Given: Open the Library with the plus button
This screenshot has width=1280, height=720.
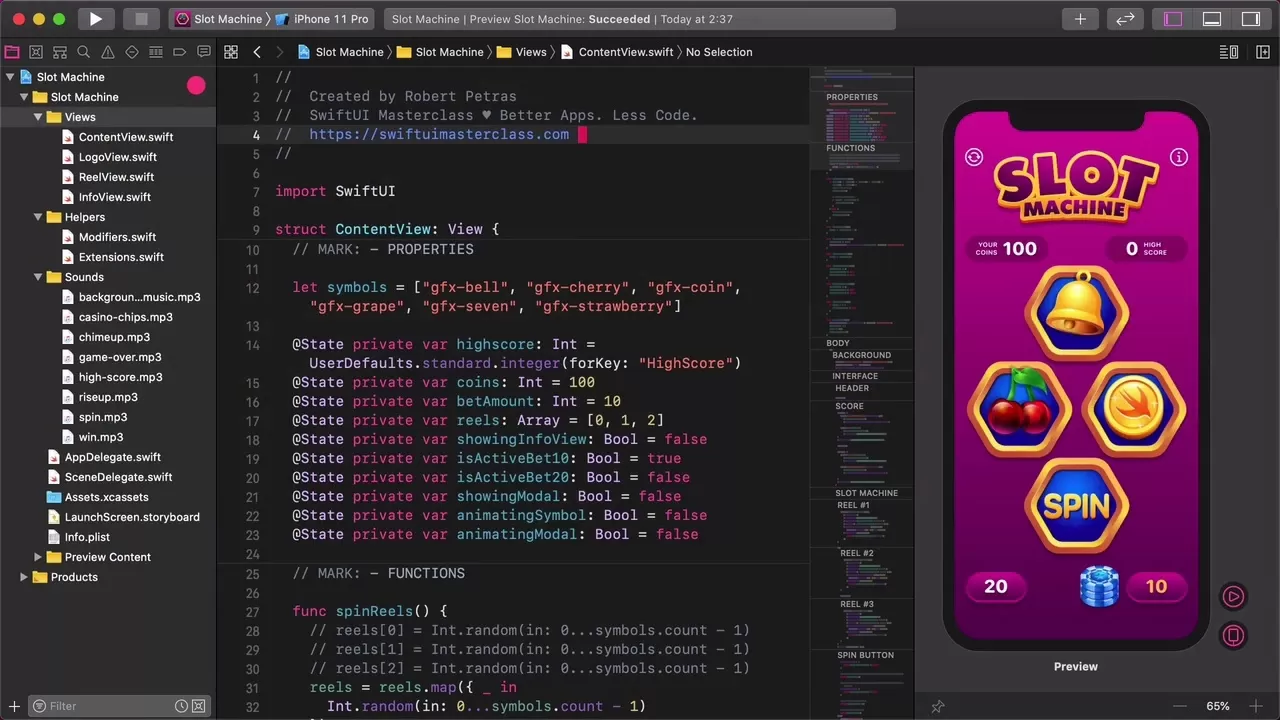Looking at the screenshot, I should coord(1080,19).
